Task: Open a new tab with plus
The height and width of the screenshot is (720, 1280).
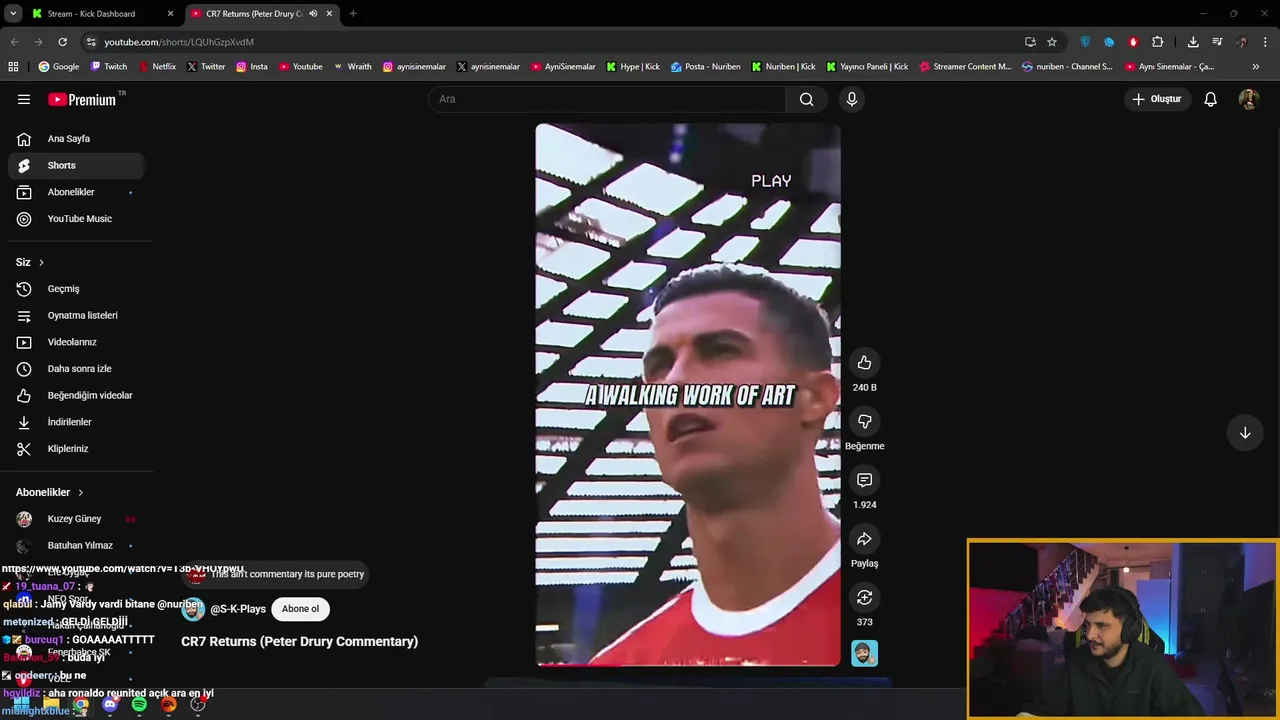Action: [353, 14]
